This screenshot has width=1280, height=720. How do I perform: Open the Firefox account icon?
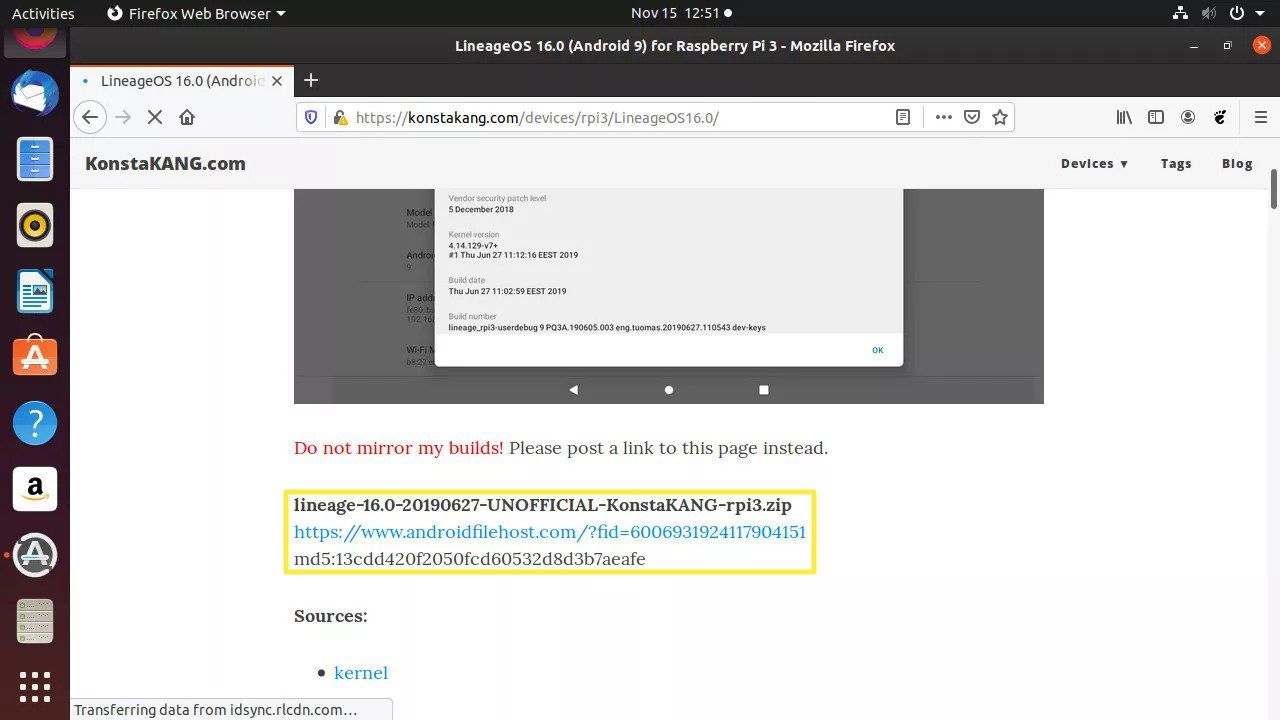pyautogui.click(x=1188, y=117)
